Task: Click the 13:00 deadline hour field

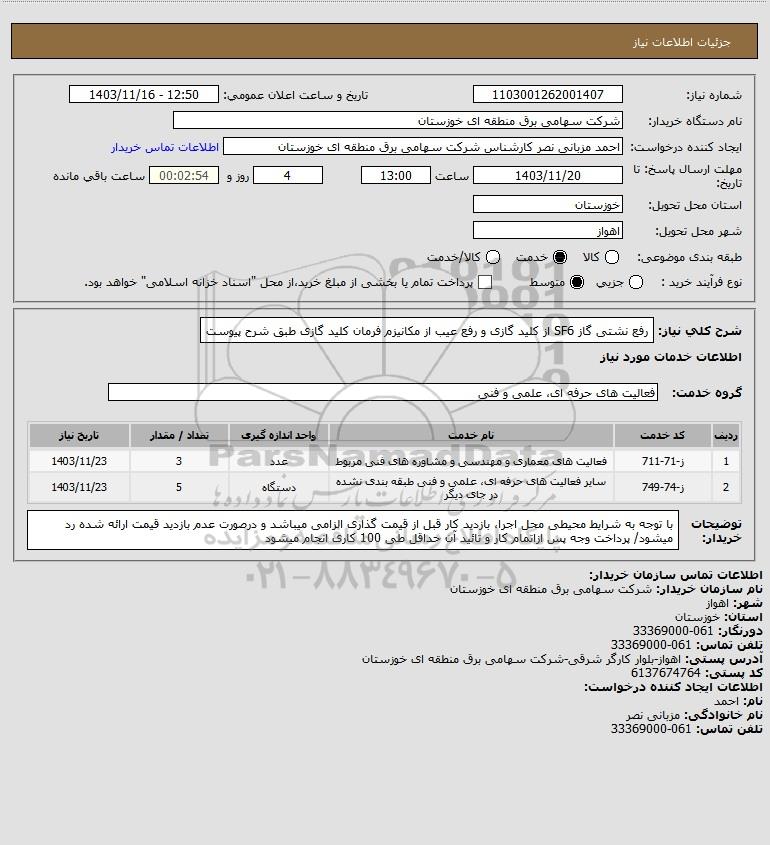Action: click(396, 176)
